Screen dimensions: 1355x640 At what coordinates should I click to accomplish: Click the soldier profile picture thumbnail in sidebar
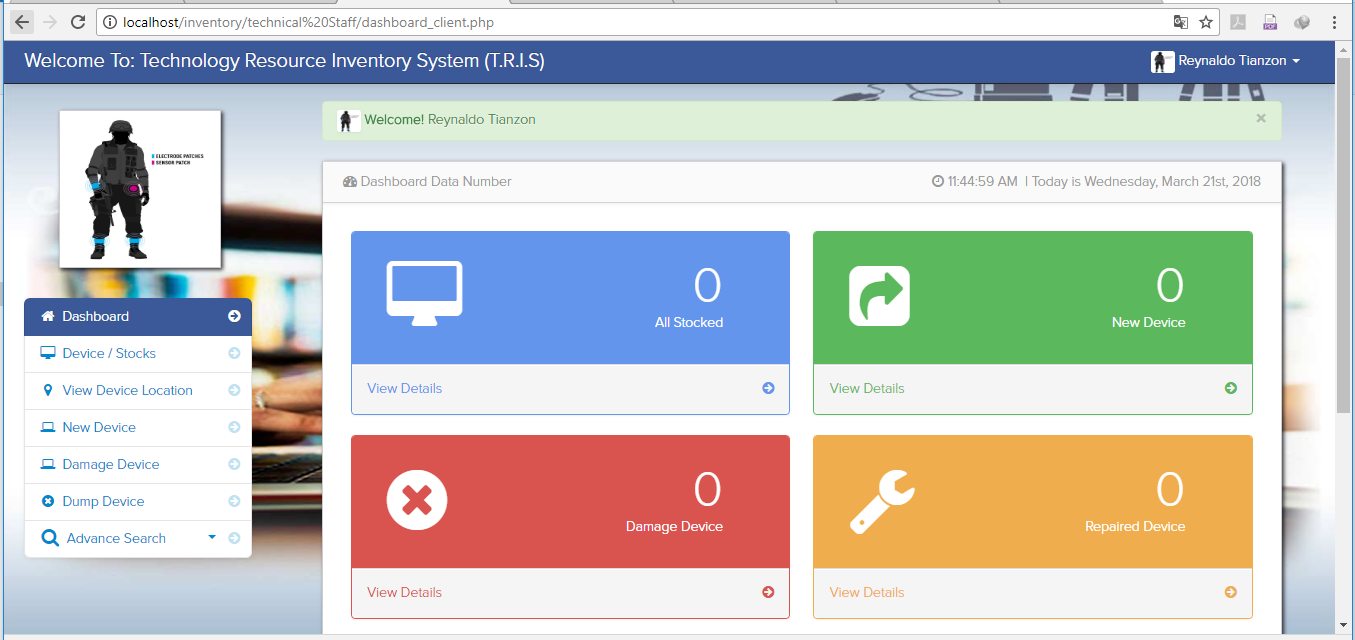140,189
